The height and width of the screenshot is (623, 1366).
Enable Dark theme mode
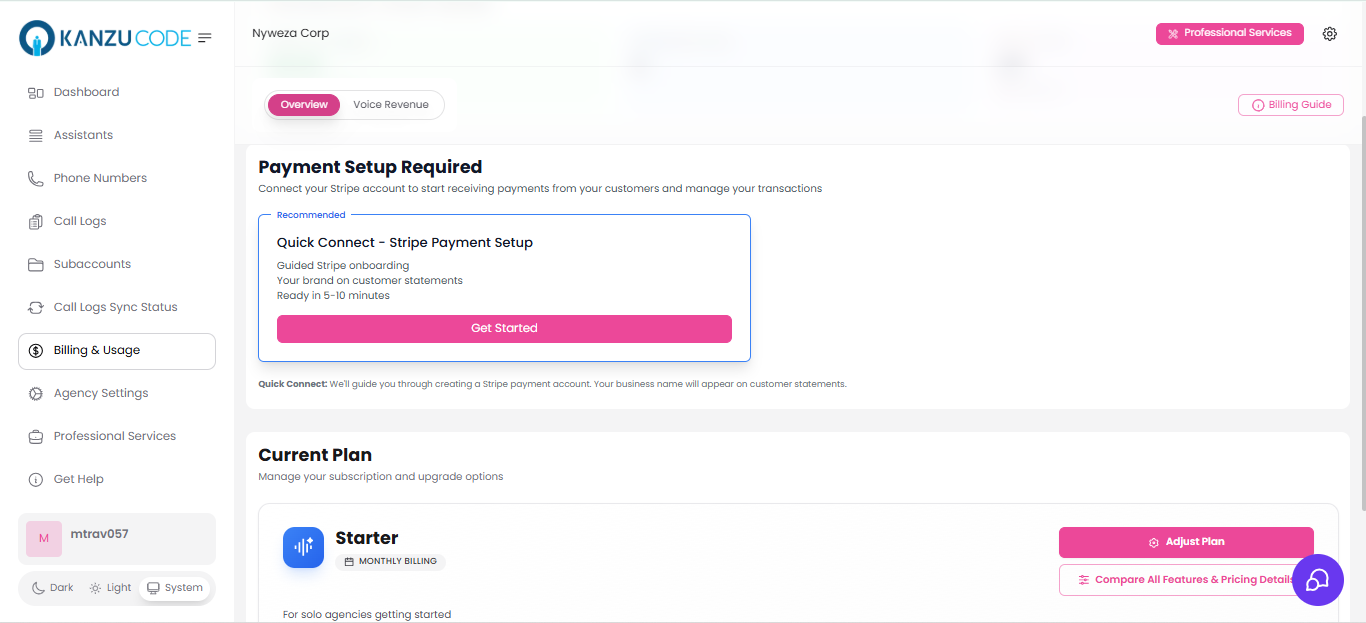(51, 587)
